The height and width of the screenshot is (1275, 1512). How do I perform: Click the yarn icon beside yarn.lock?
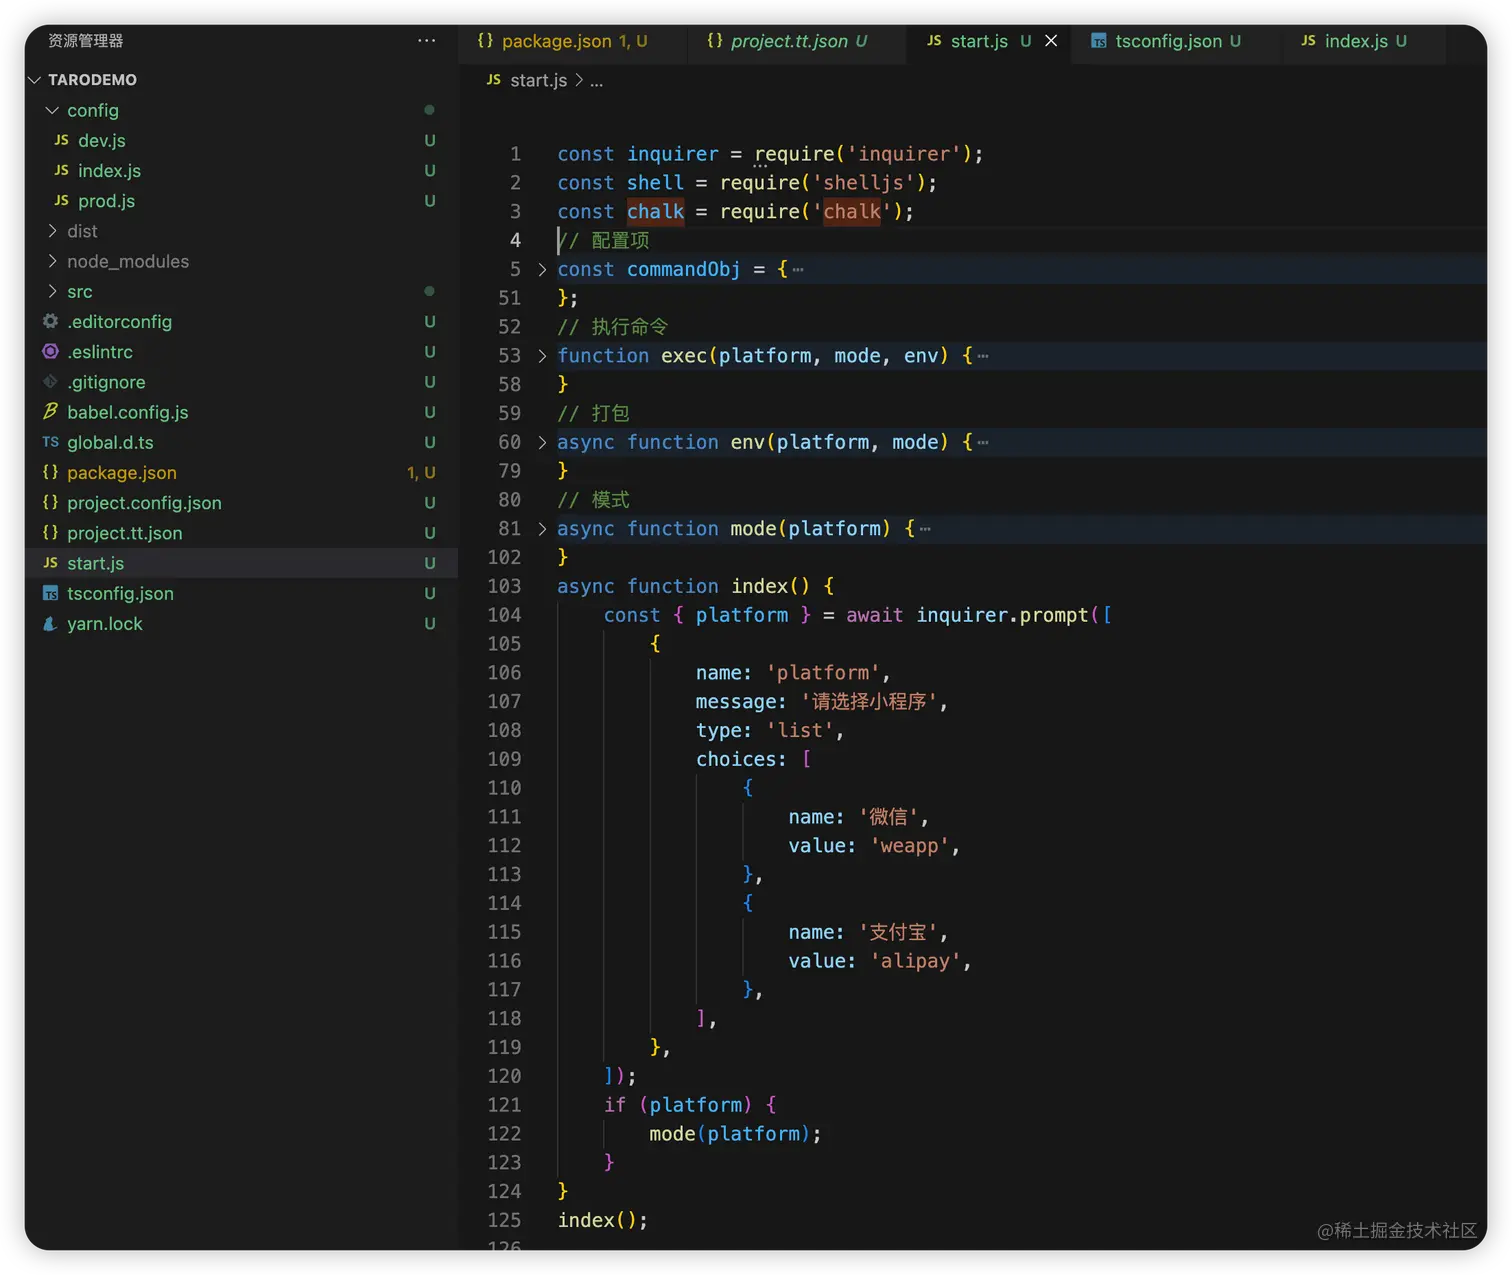click(x=50, y=623)
